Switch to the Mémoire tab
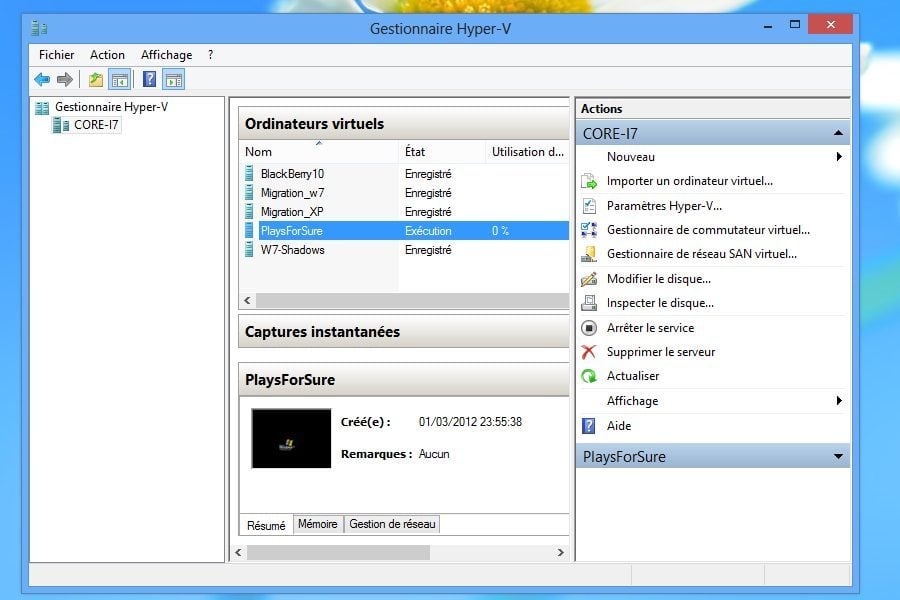Screen dimensions: 900x600 click(317, 524)
